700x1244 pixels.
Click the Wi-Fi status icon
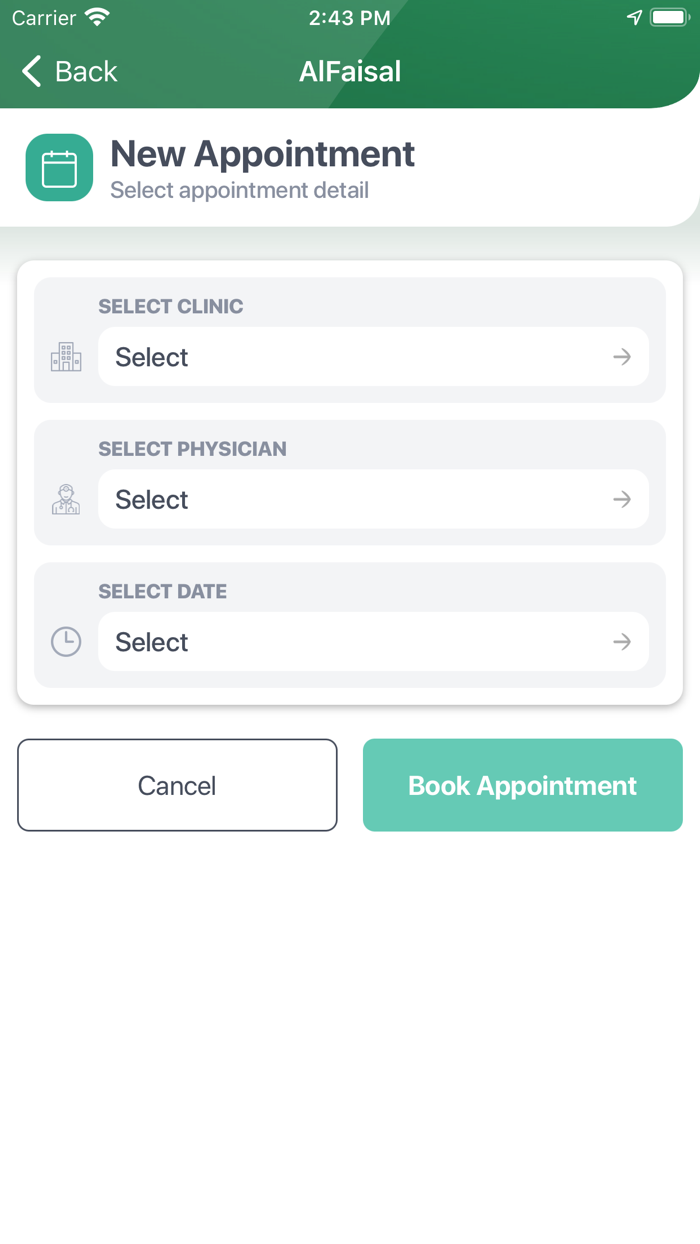[97, 17]
